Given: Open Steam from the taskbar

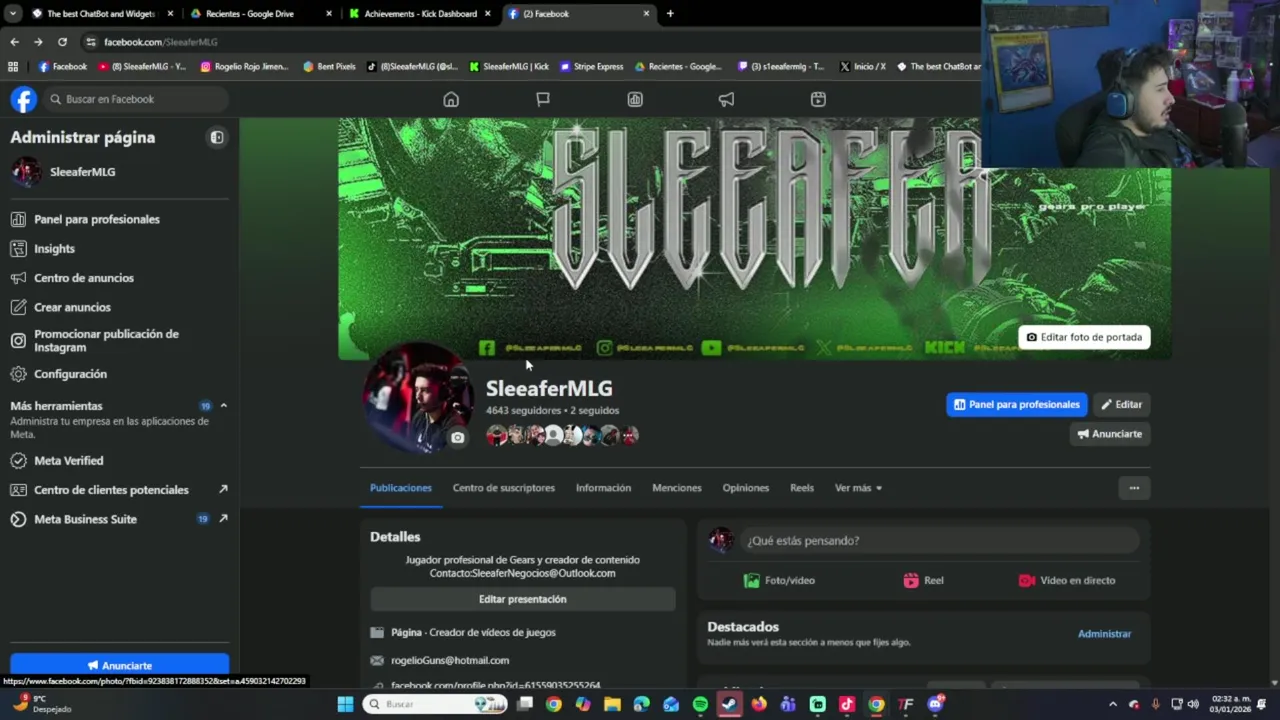Looking at the screenshot, I should pyautogui.click(x=730, y=704).
